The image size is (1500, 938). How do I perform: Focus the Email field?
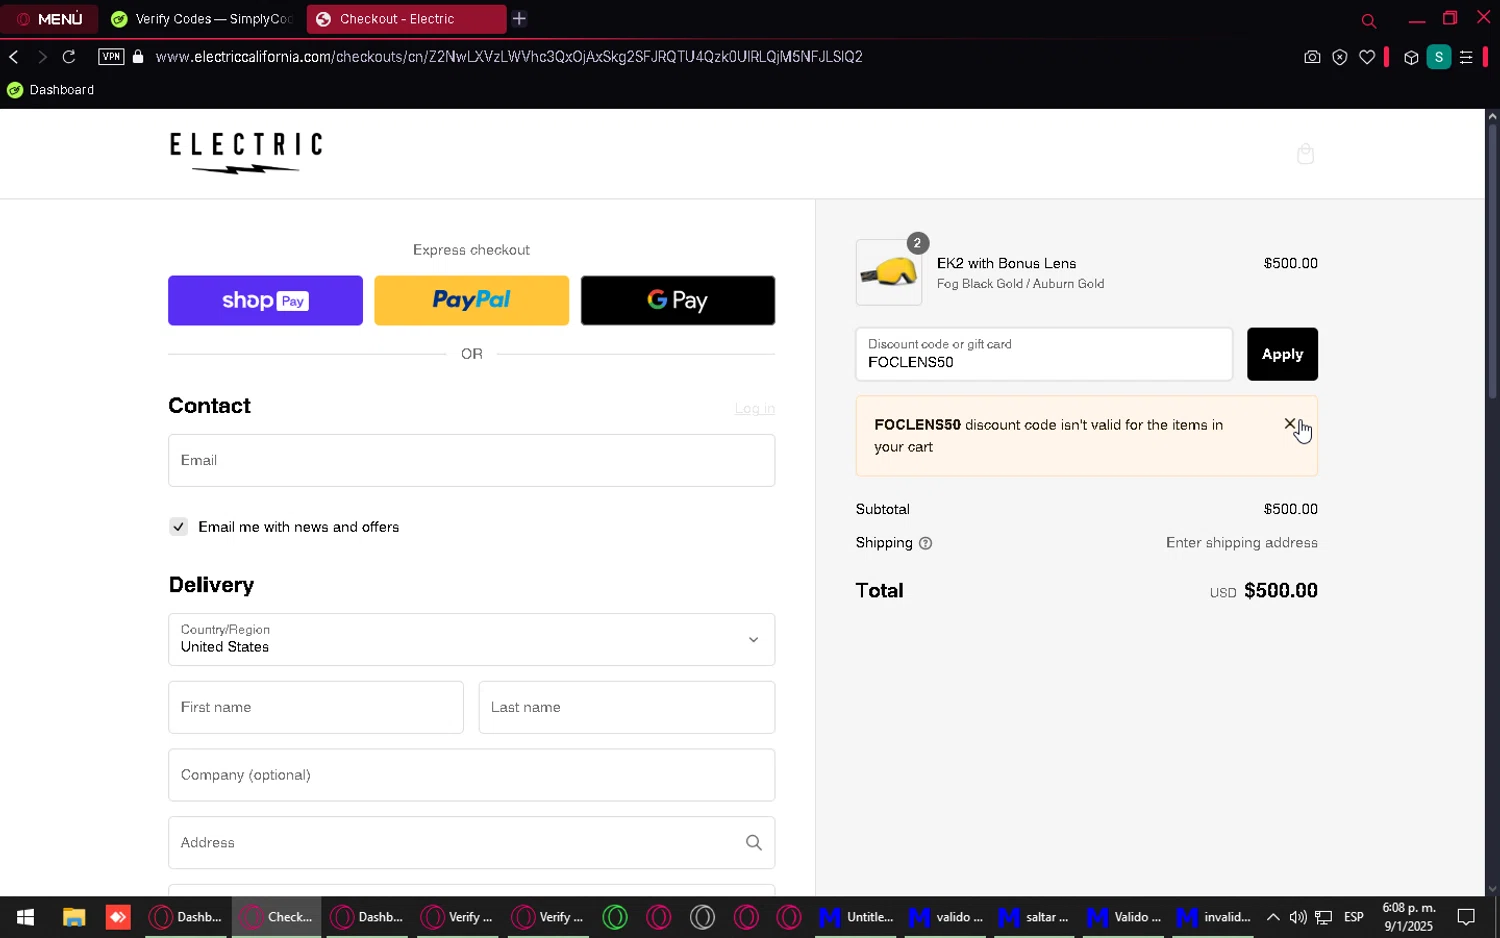point(471,460)
